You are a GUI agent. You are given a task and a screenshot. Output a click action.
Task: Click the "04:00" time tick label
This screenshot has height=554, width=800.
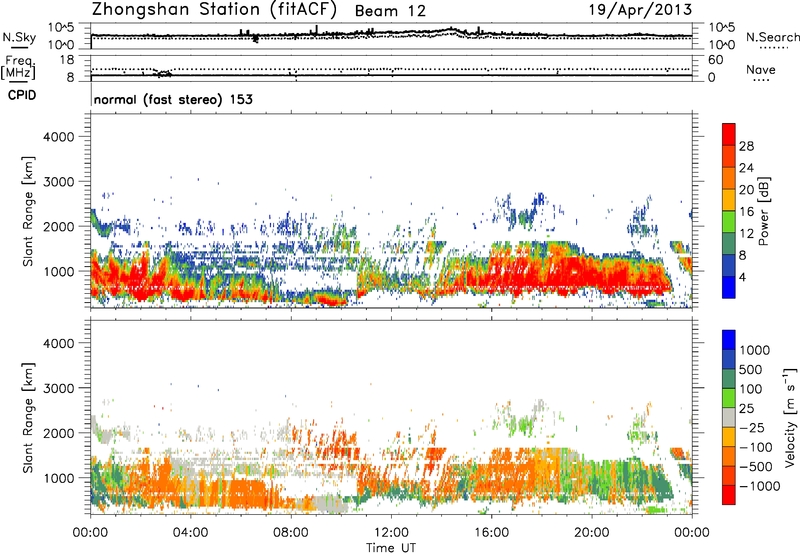(x=190, y=533)
